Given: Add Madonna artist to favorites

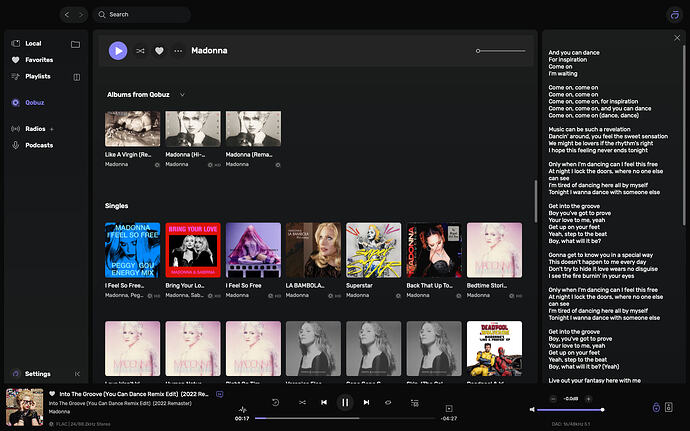Looking at the screenshot, I should 159,51.
